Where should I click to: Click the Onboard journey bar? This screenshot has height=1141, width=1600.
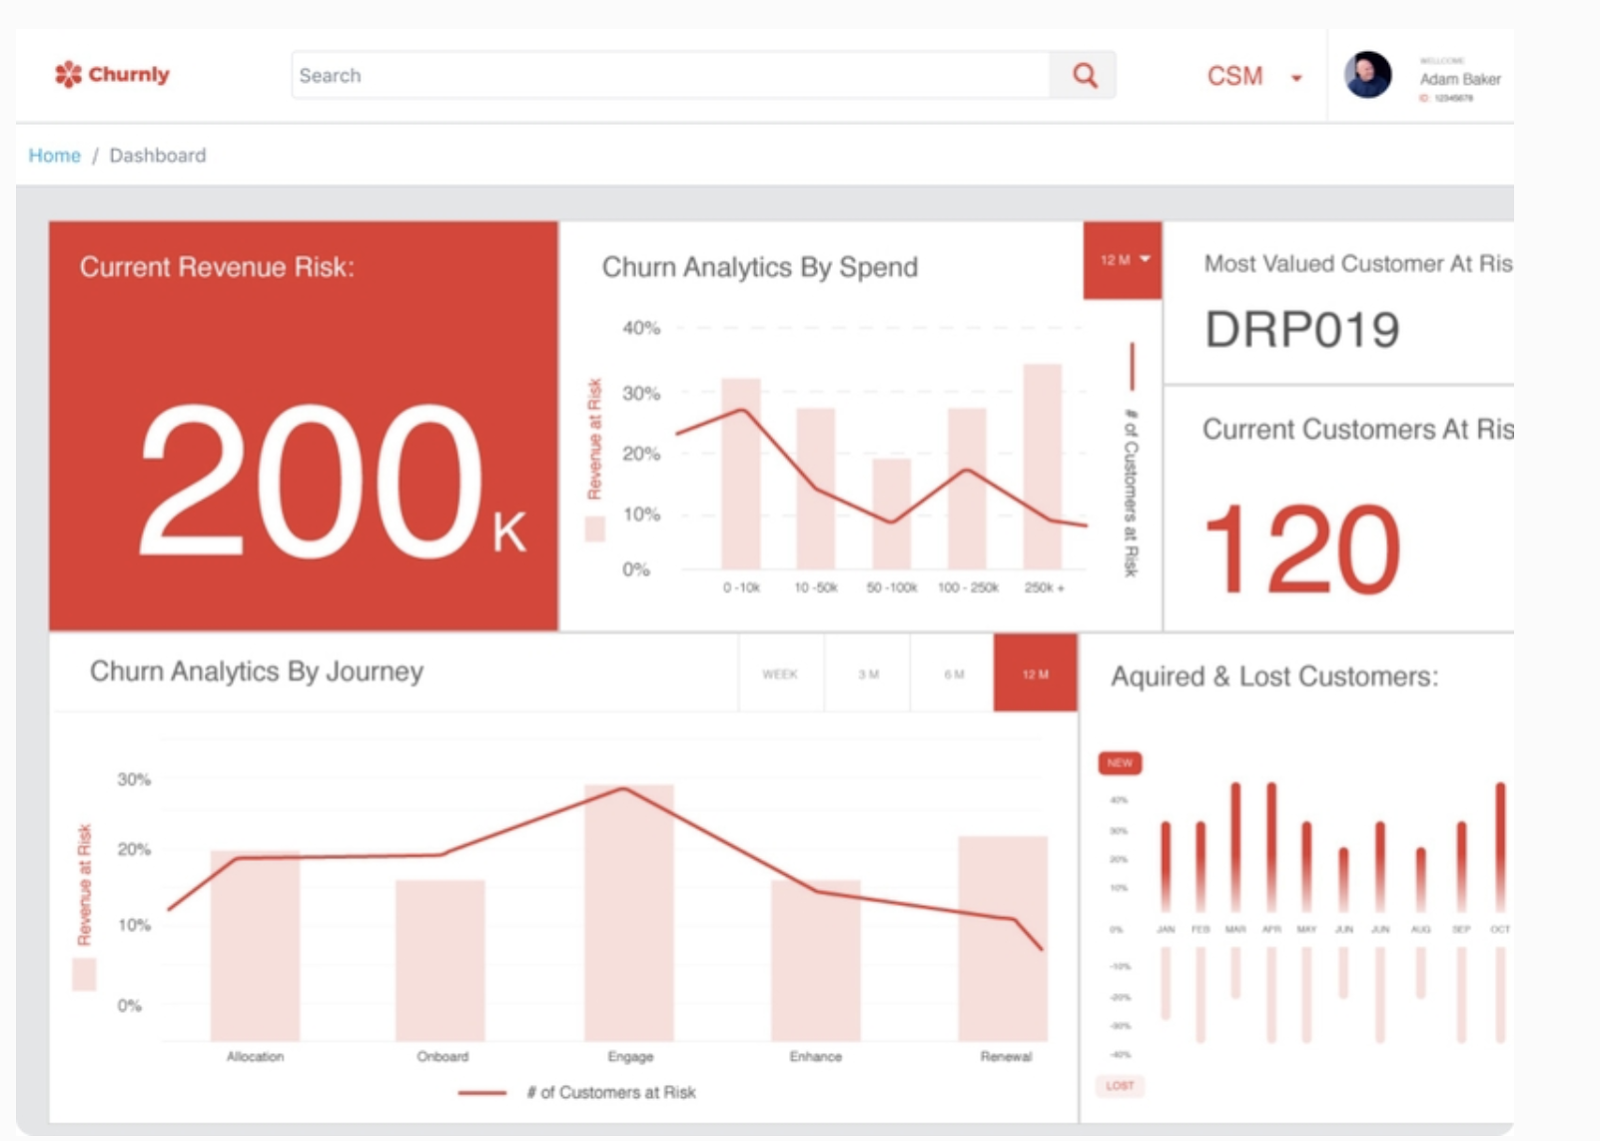440,961
